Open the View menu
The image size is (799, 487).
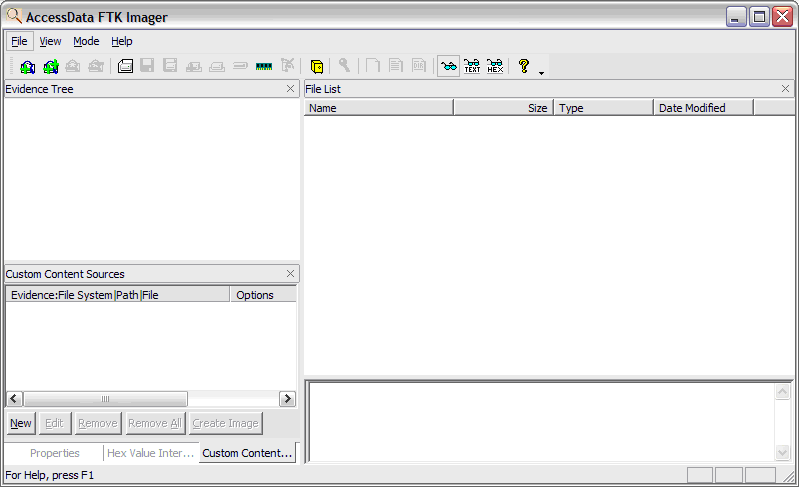click(x=50, y=41)
